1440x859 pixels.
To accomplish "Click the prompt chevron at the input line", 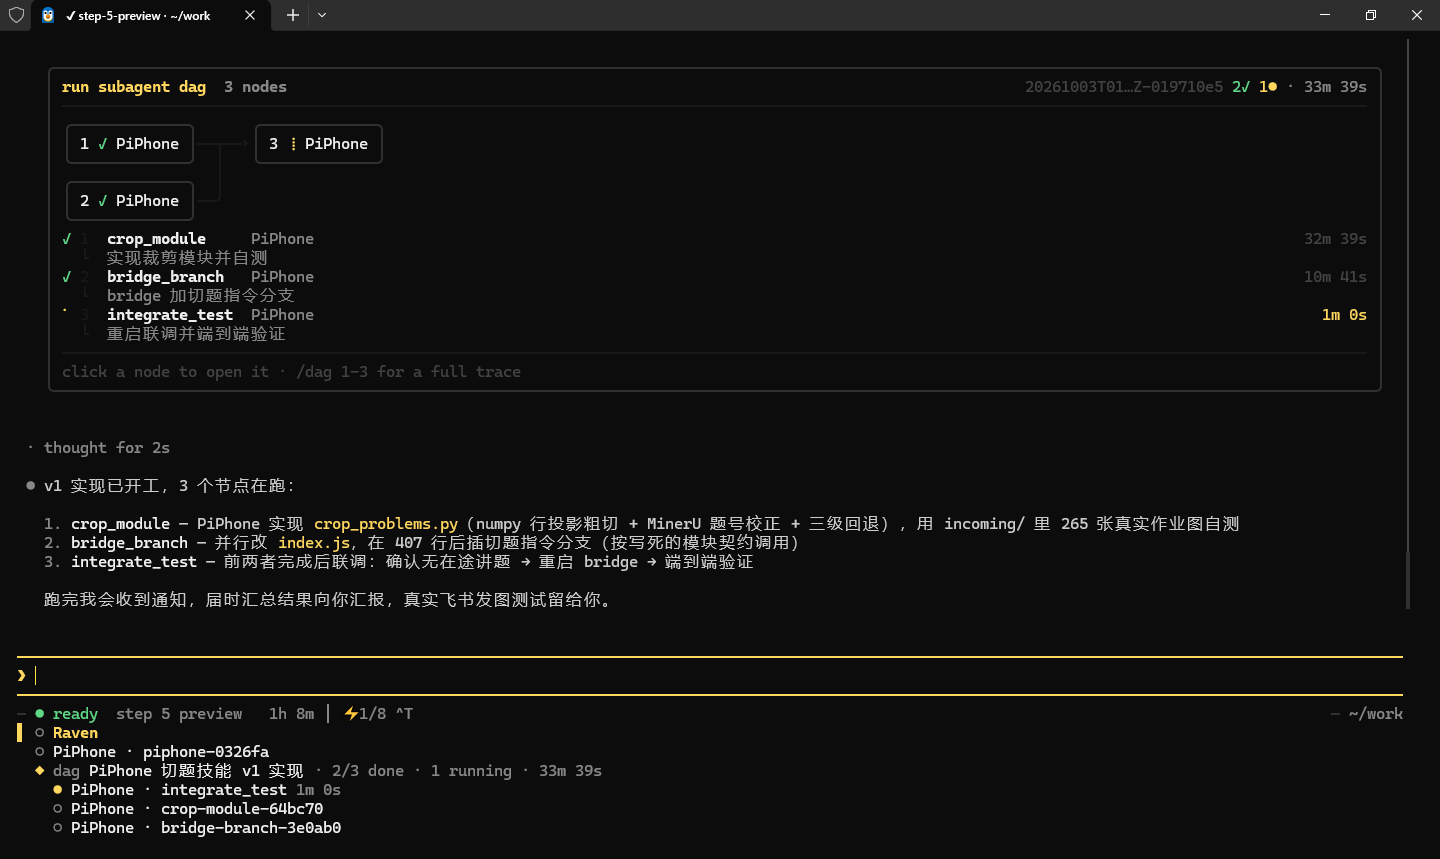I will click(22, 676).
